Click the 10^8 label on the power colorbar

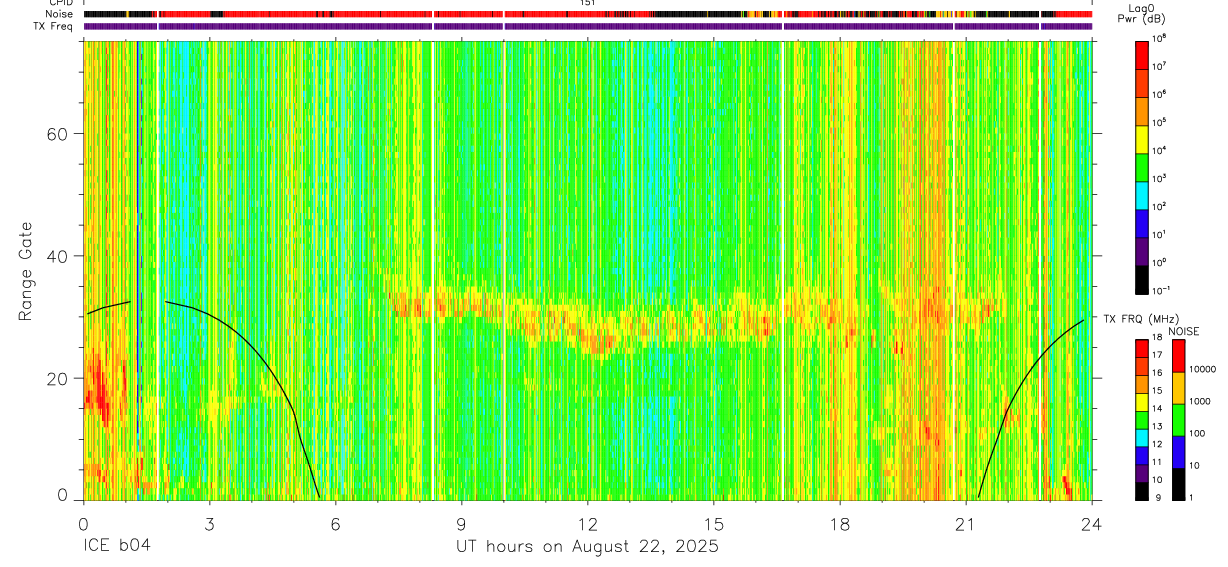pos(1159,37)
